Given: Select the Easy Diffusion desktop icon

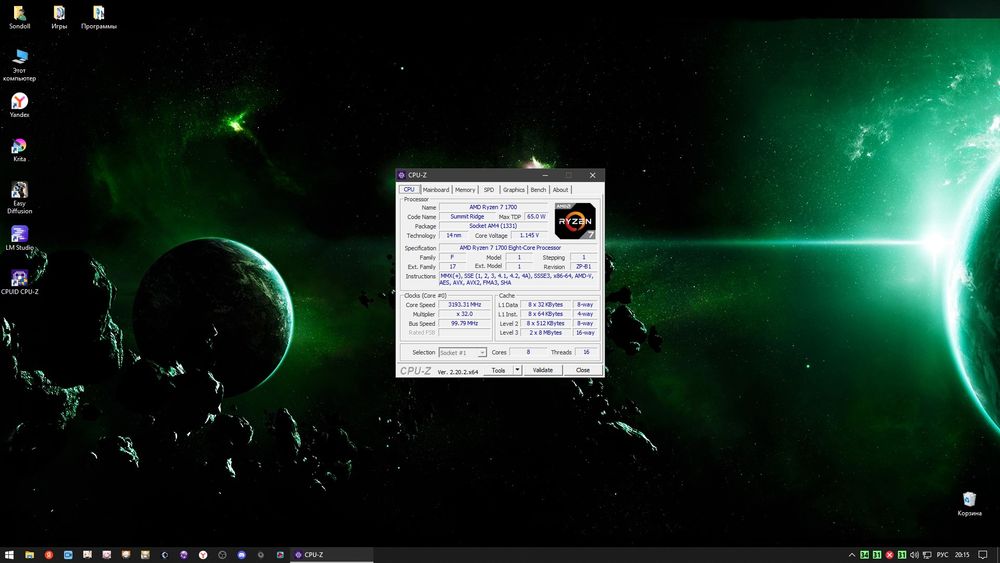Looking at the screenshot, I should point(19,198).
